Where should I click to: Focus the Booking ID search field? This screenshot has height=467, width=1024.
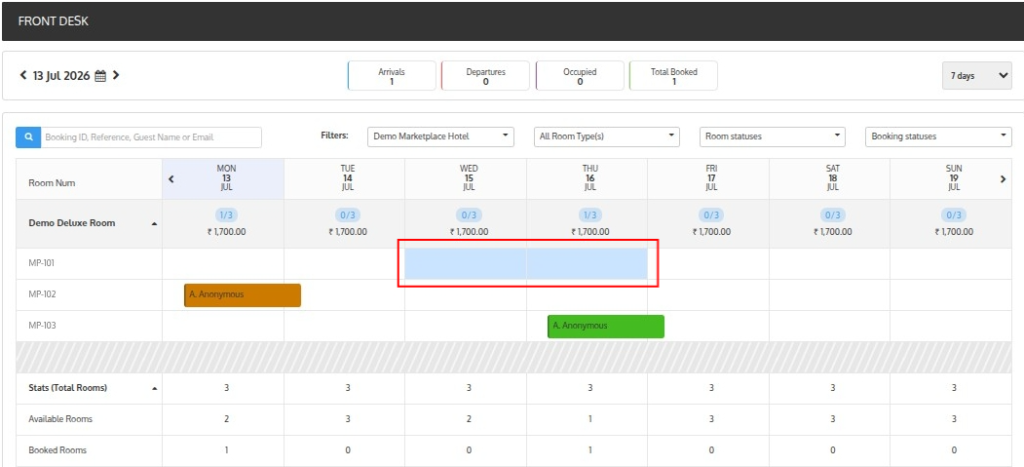(x=152, y=137)
